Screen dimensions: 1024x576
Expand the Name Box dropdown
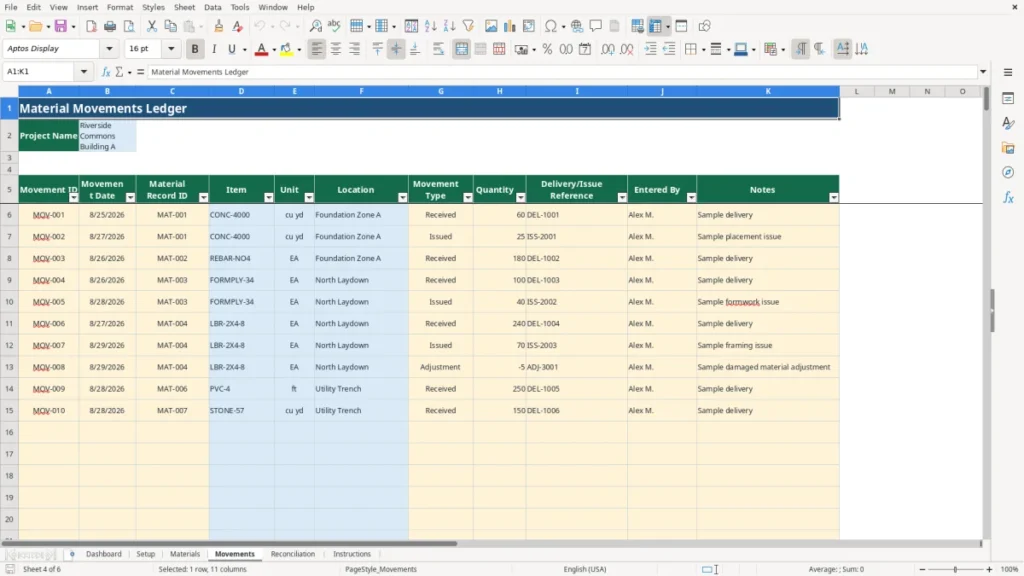click(x=84, y=72)
